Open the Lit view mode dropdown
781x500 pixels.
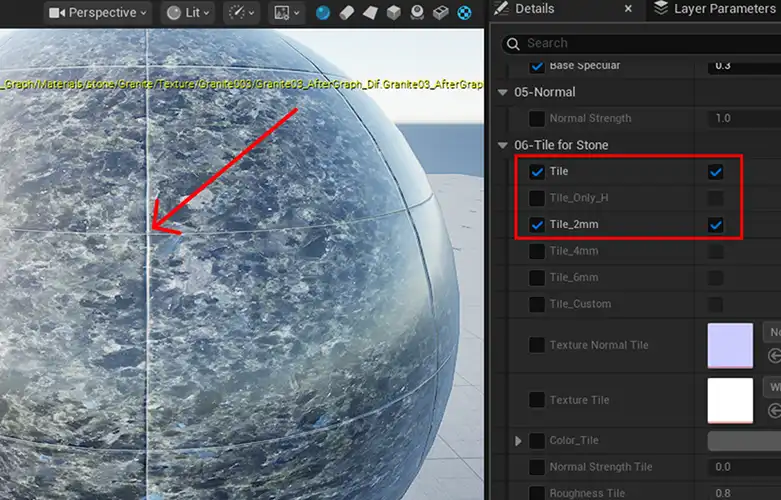pyautogui.click(x=188, y=12)
